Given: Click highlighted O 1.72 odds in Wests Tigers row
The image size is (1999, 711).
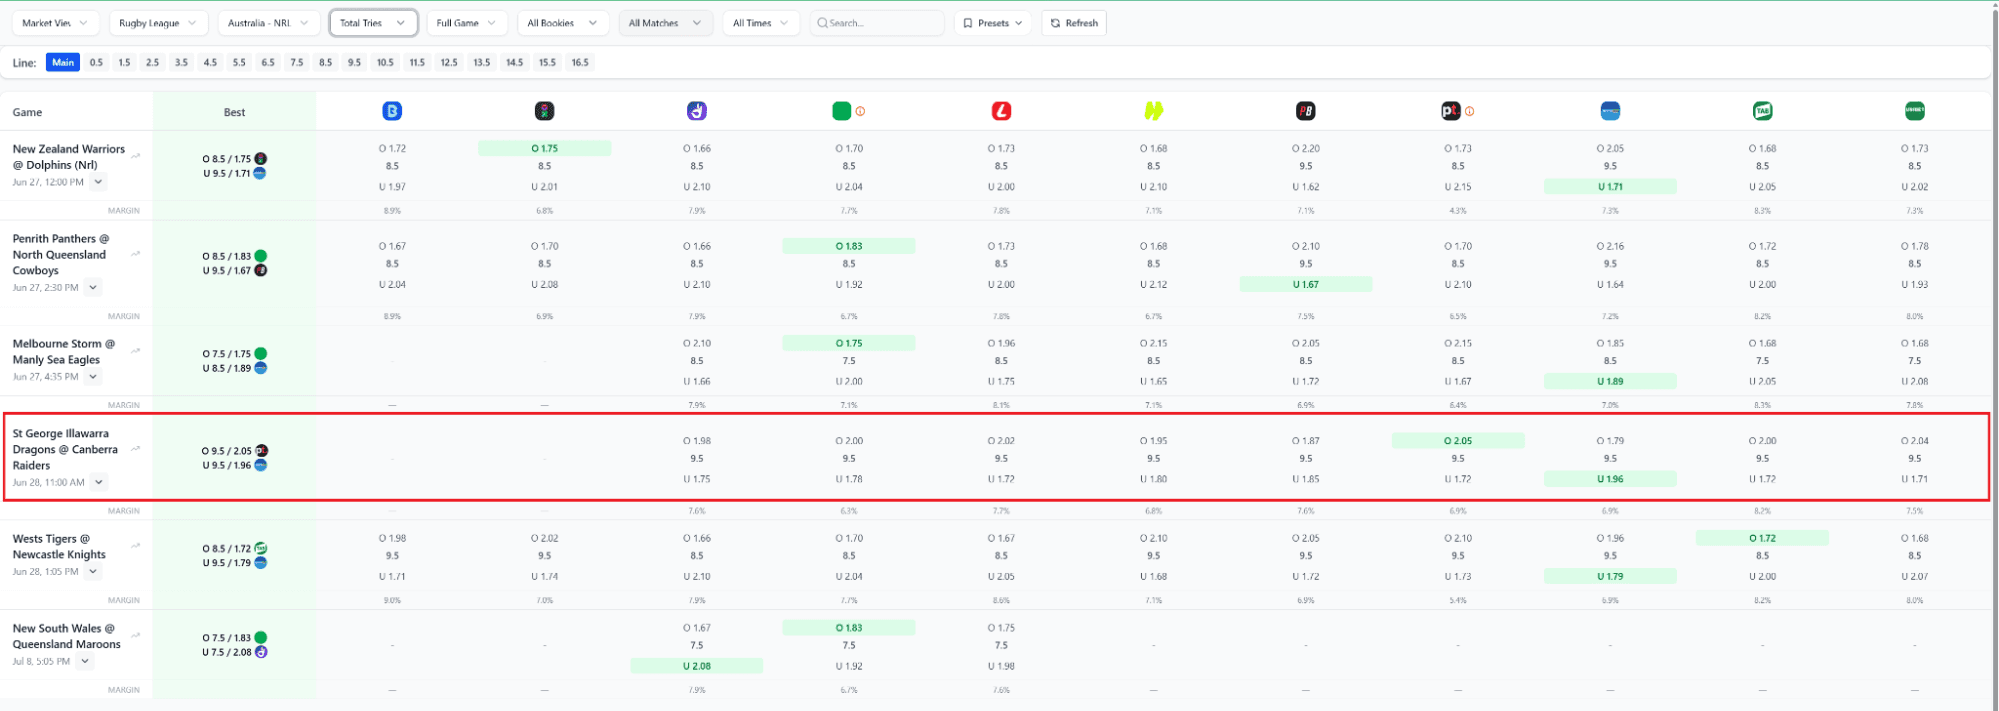Looking at the screenshot, I should [1763, 538].
